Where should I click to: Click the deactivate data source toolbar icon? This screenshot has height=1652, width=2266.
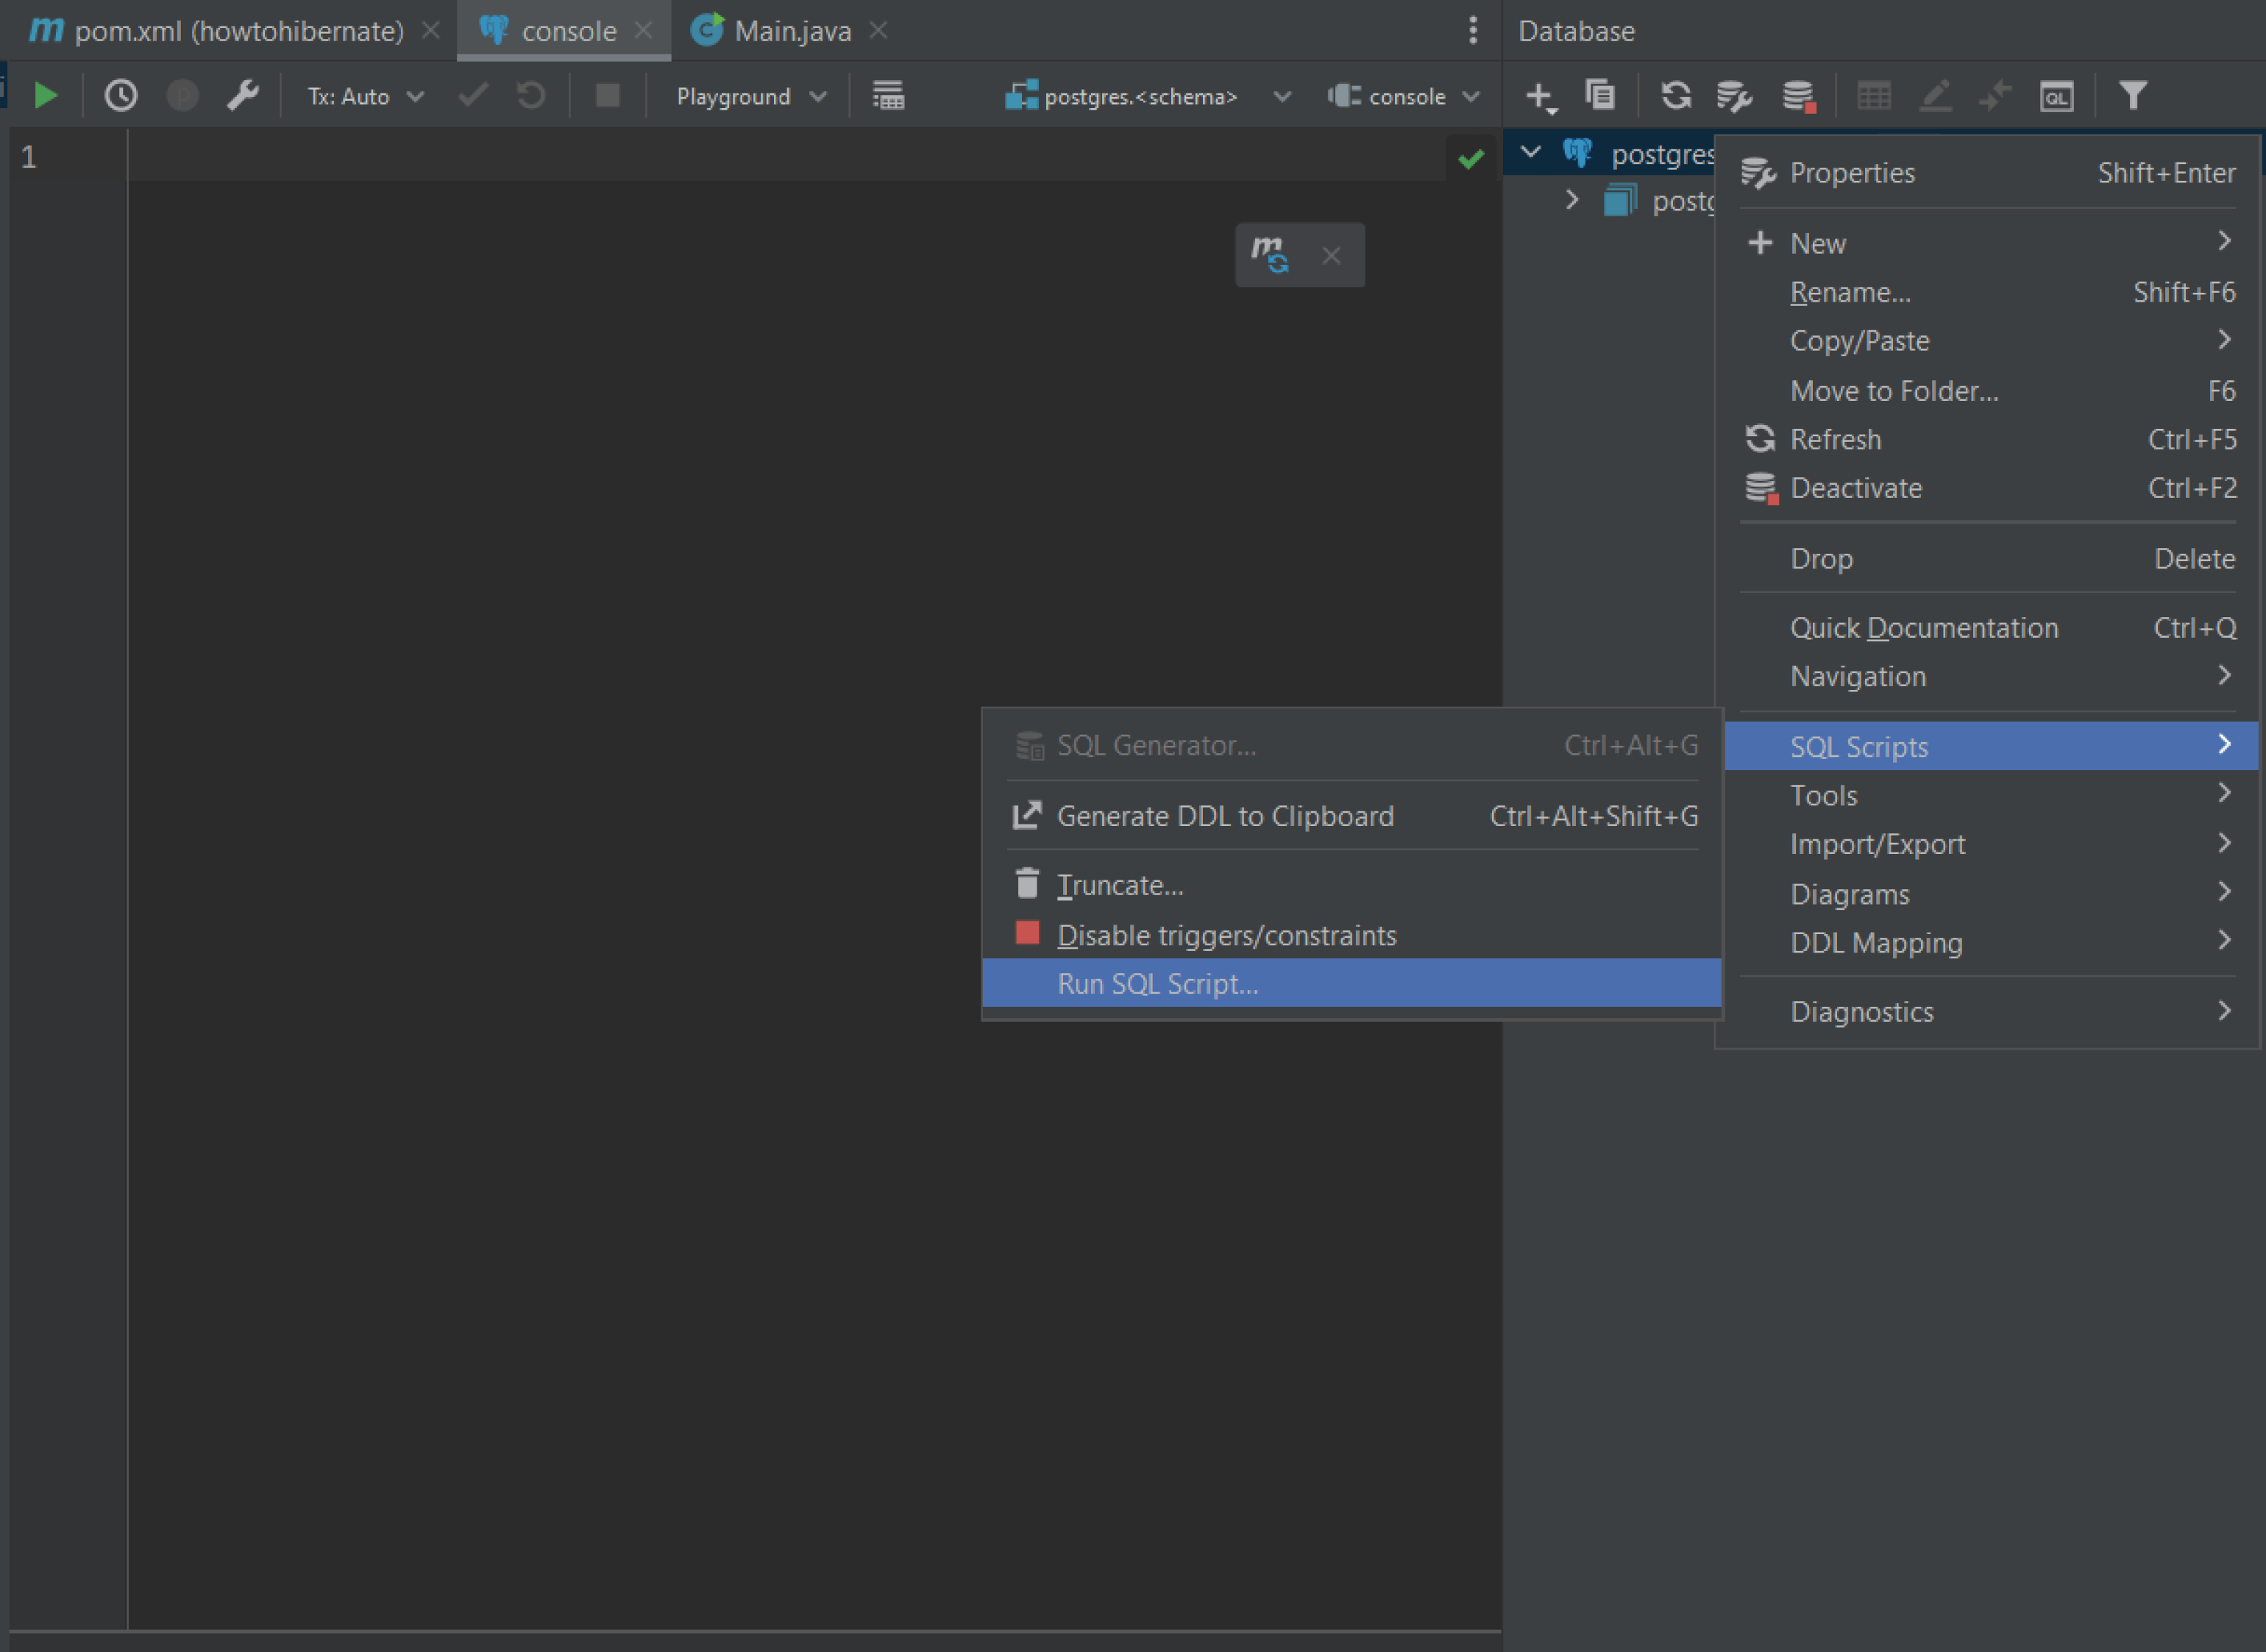pos(1799,96)
